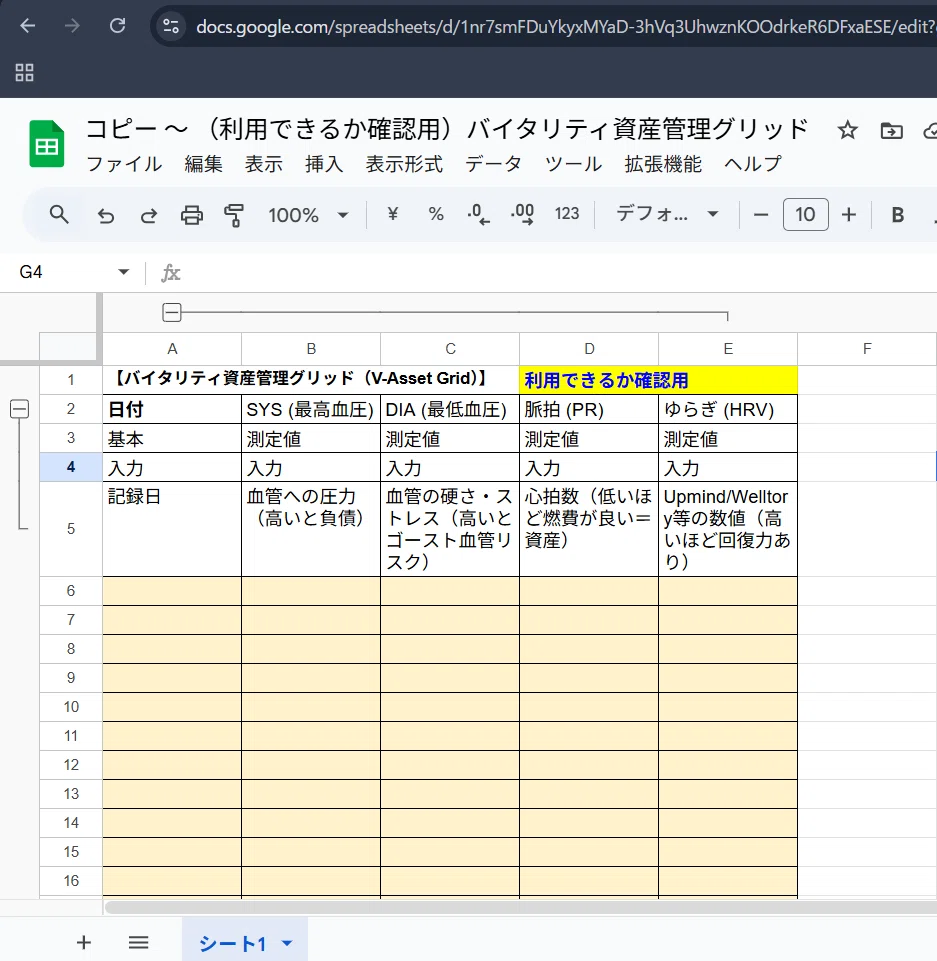Screen dimensions: 937x961
Task: Open the font family dropdown
Action: click(x=667, y=215)
